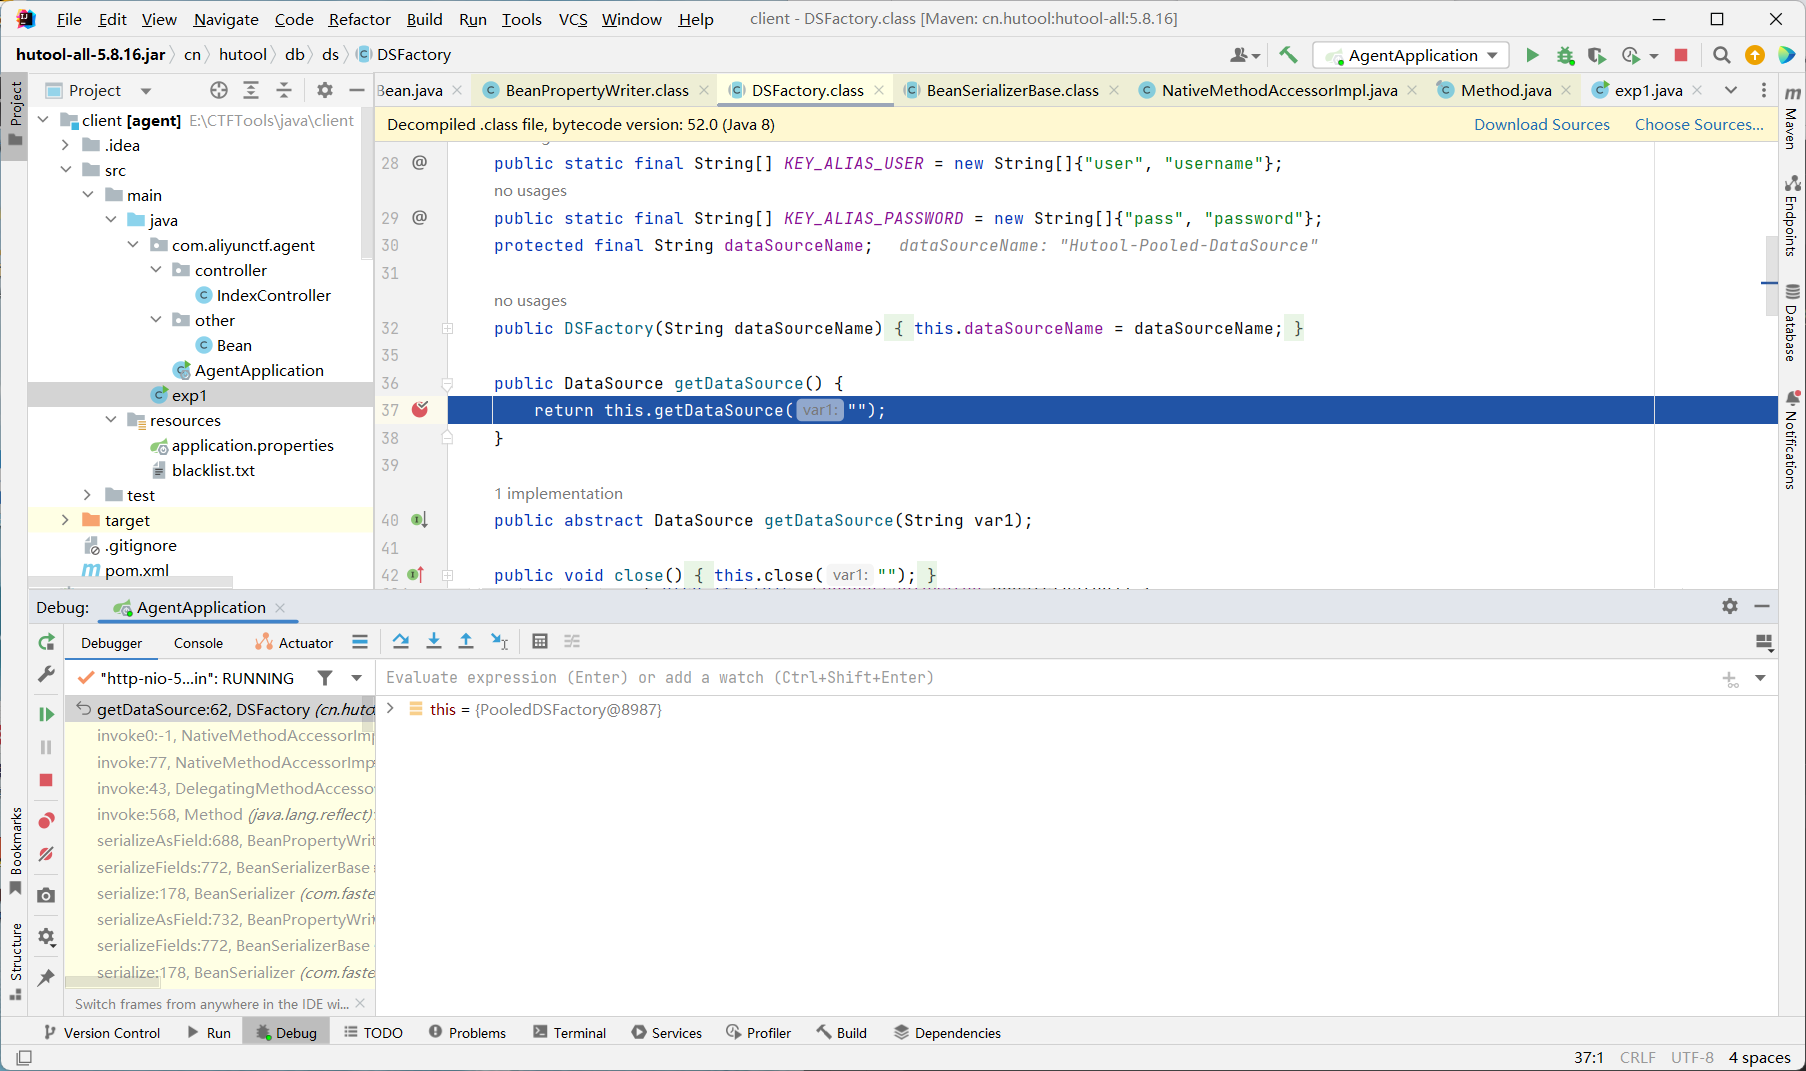Screen dimensions: 1806x1071
Task: Open the Profiler tool window
Action: [759, 1033]
